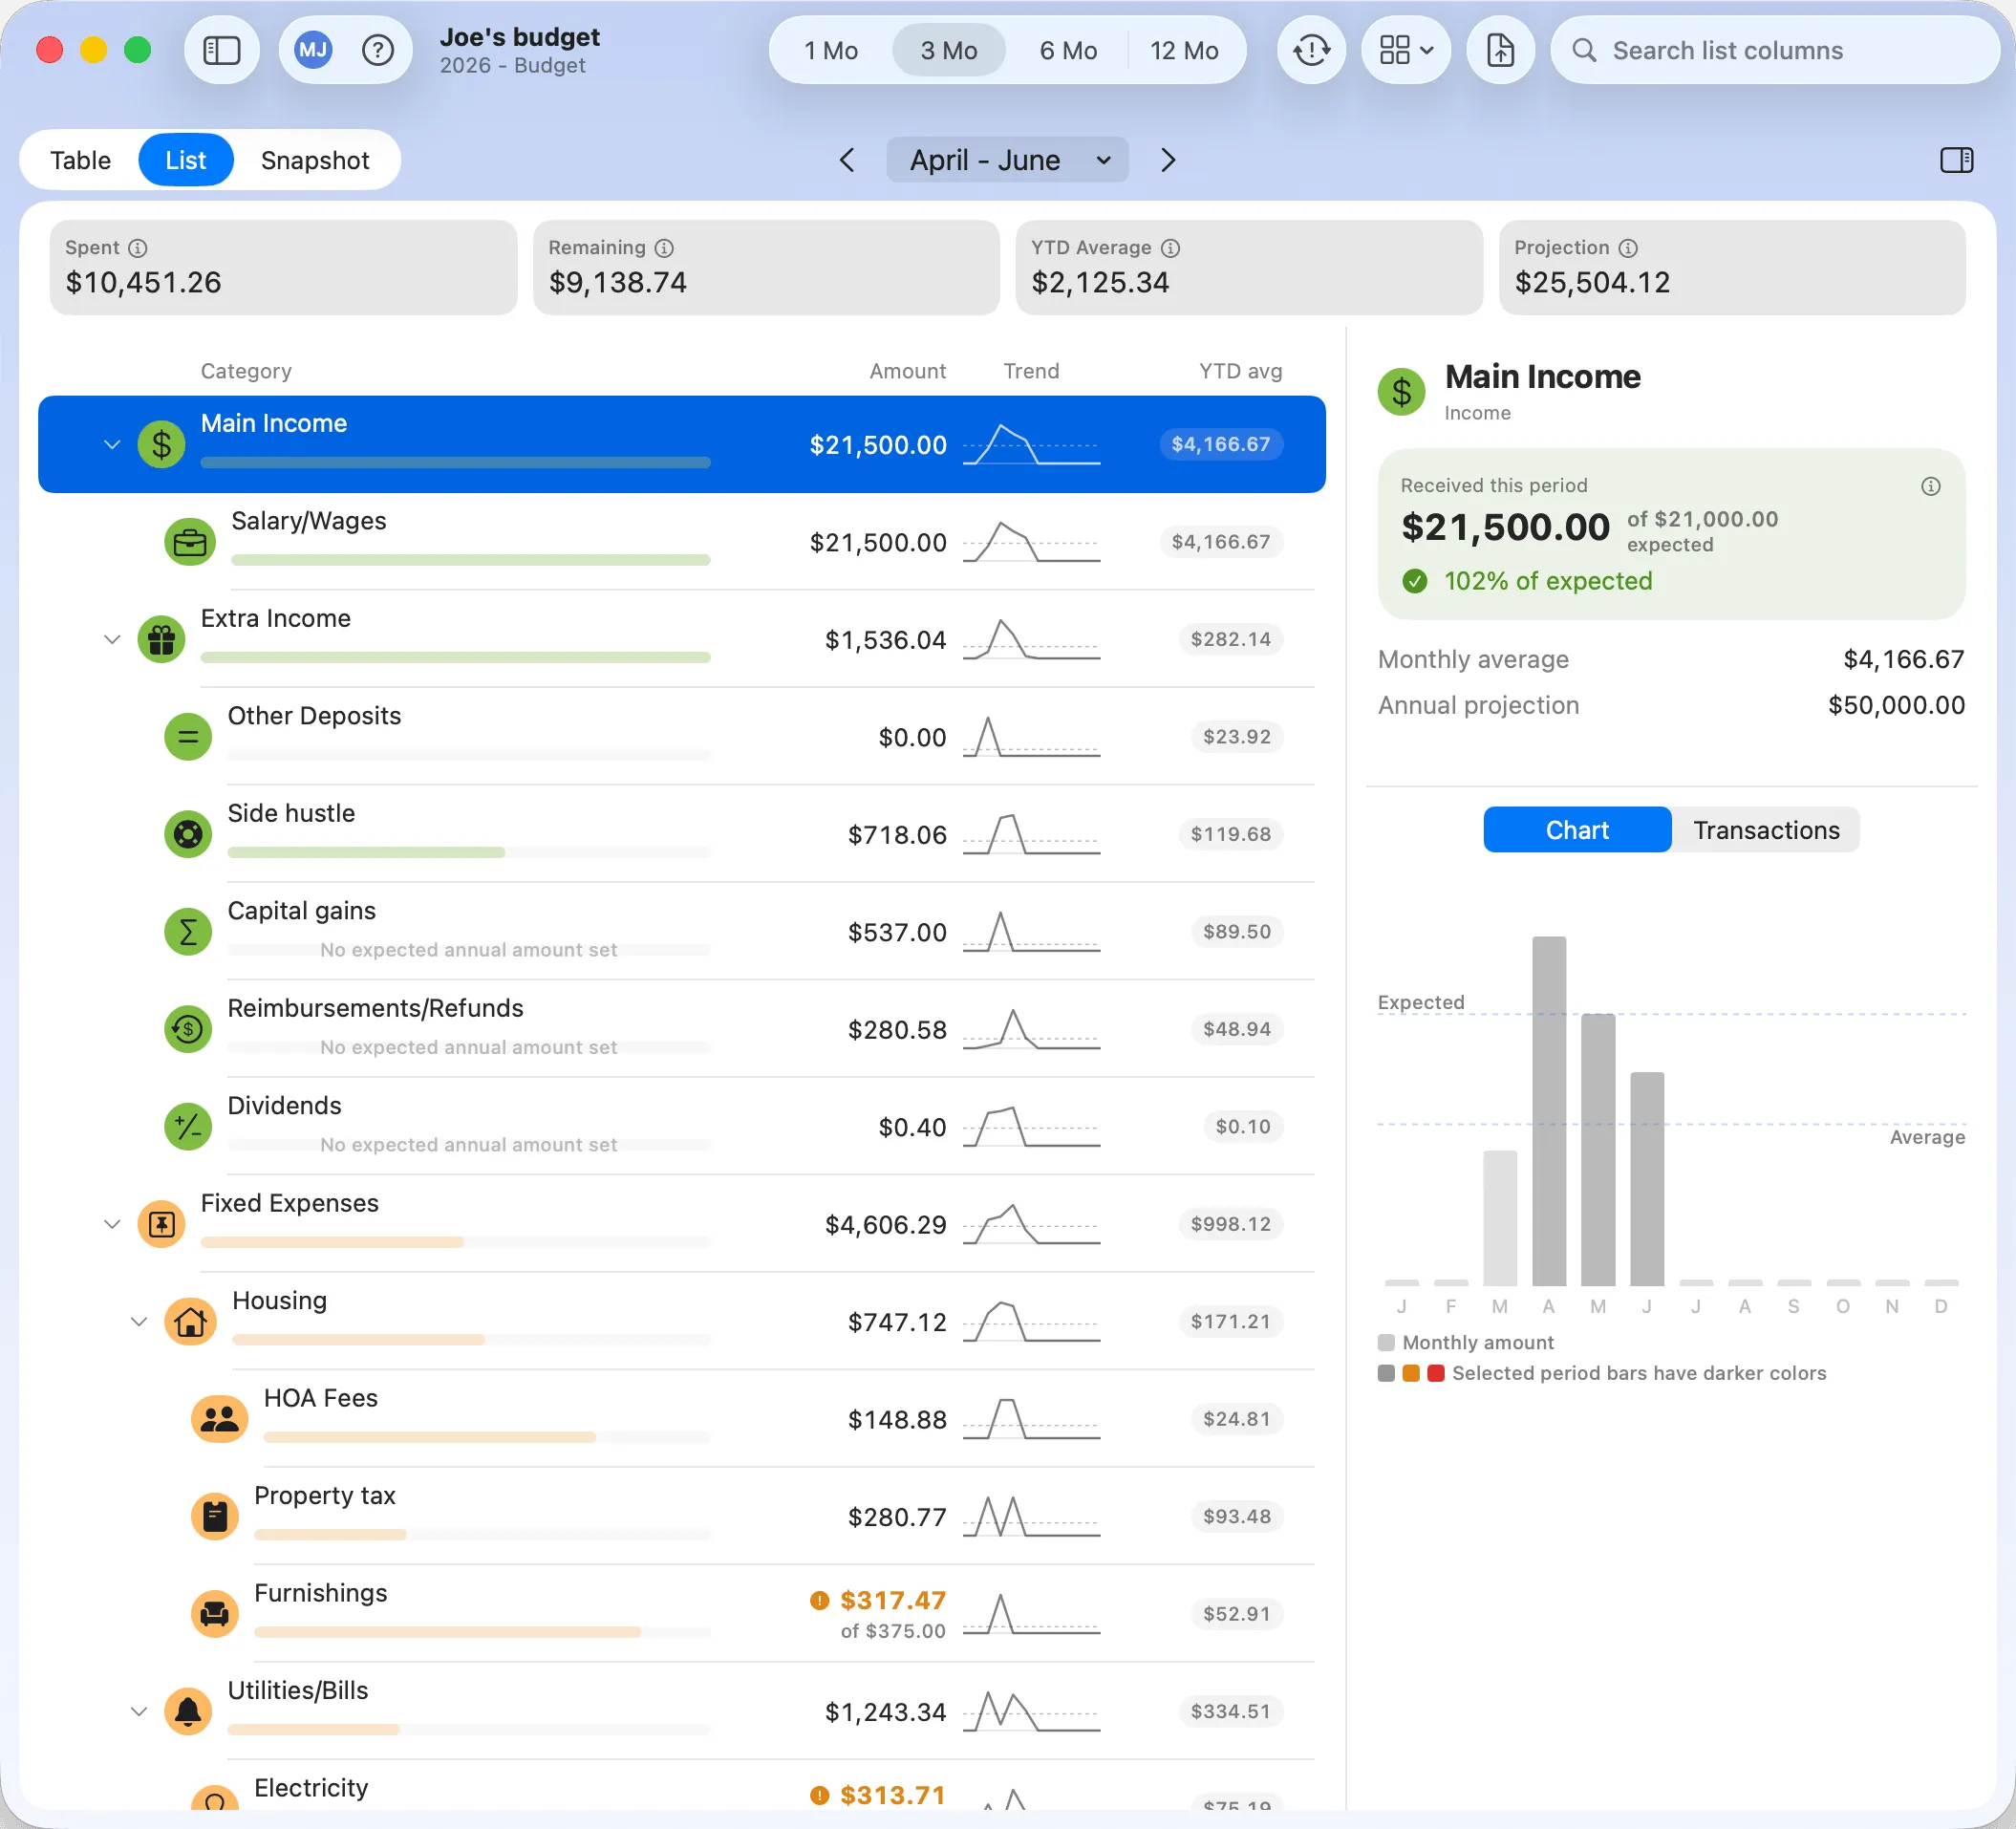Switch to the List view tab
Image resolution: width=2016 pixels, height=1829 pixels.
tap(186, 160)
